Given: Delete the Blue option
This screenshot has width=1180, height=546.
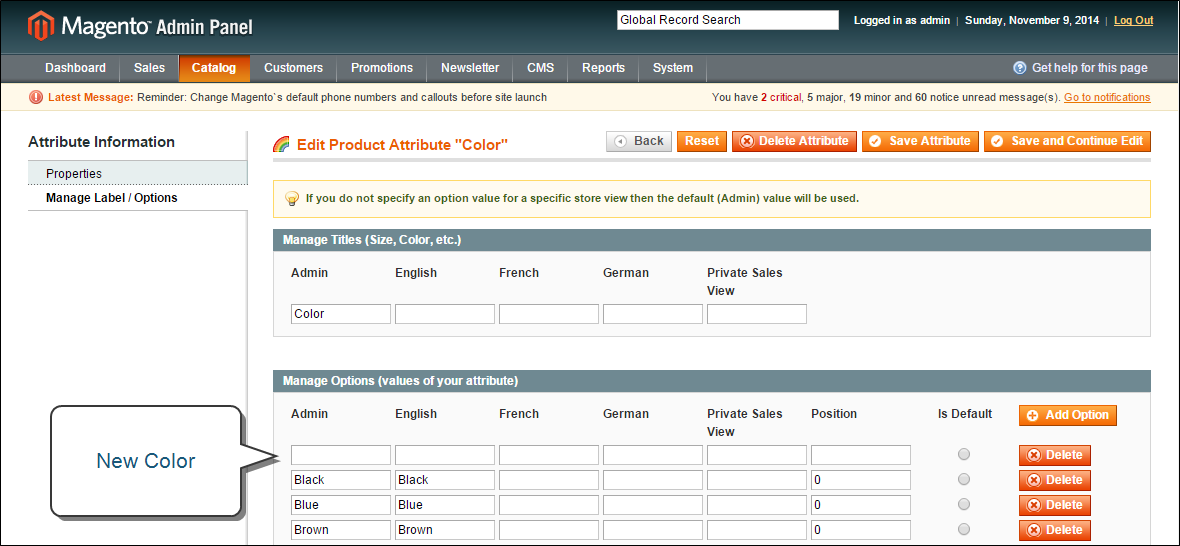Looking at the screenshot, I should pyautogui.click(x=1055, y=505).
